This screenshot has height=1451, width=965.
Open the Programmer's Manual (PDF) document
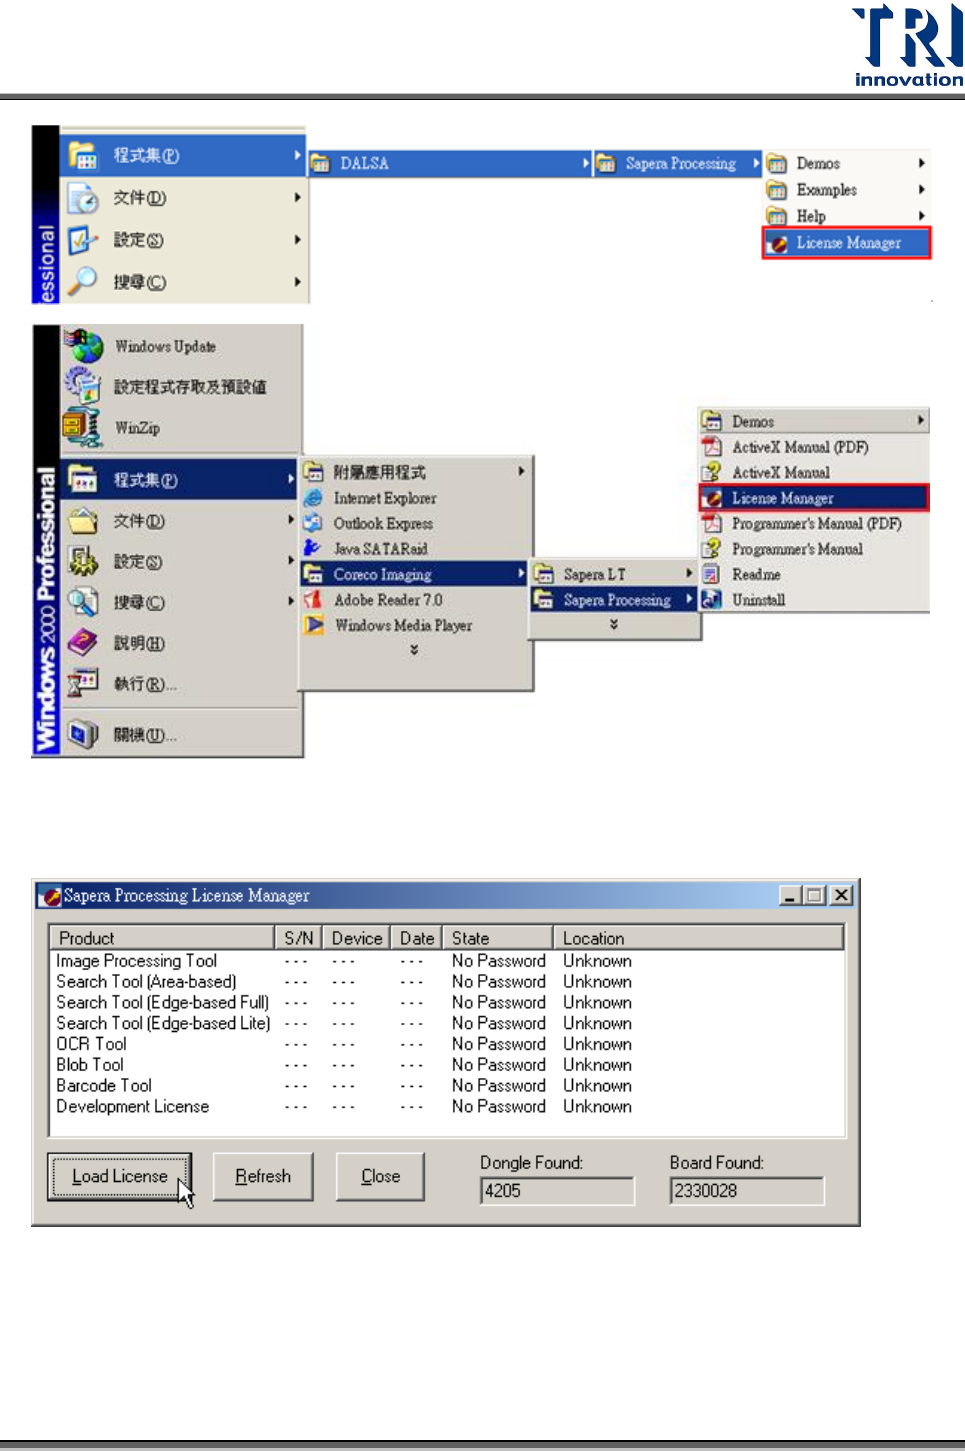(x=814, y=523)
